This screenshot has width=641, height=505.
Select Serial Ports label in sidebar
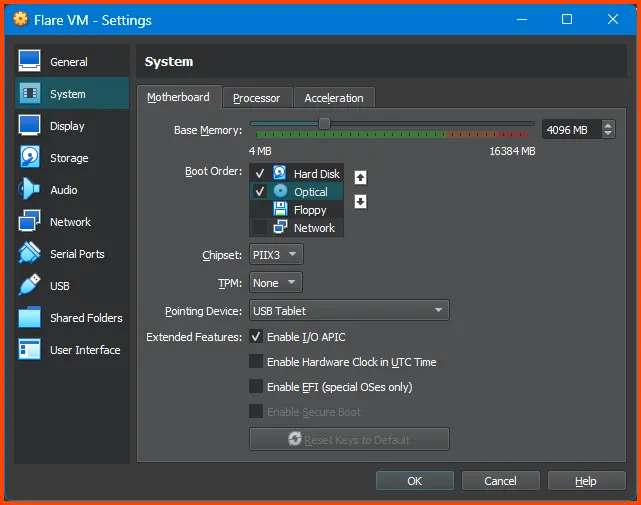77,254
